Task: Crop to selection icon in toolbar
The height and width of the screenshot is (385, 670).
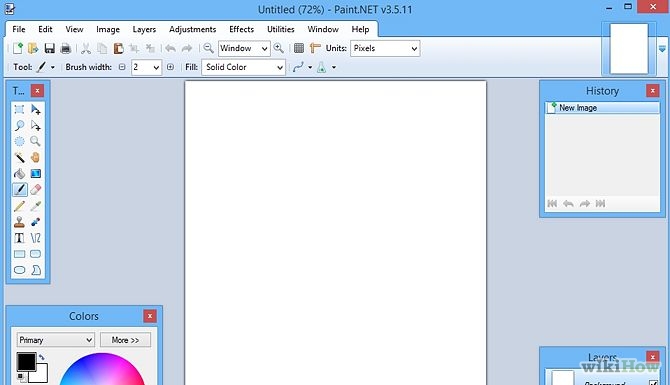Action: coord(134,48)
